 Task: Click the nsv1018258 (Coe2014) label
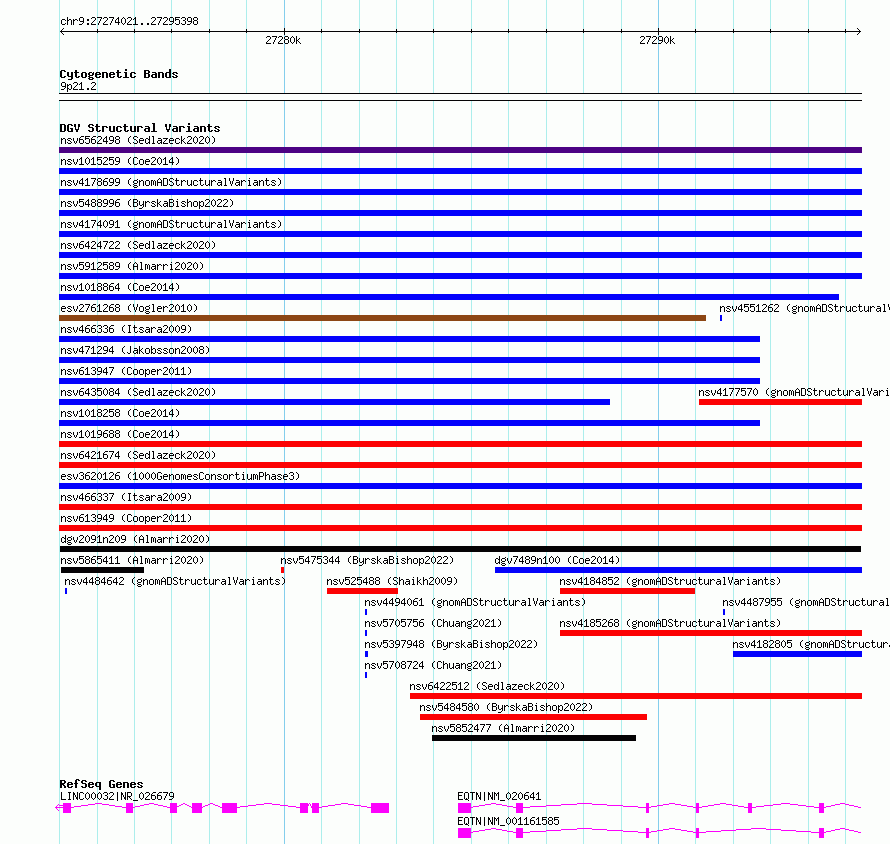pos(120,413)
